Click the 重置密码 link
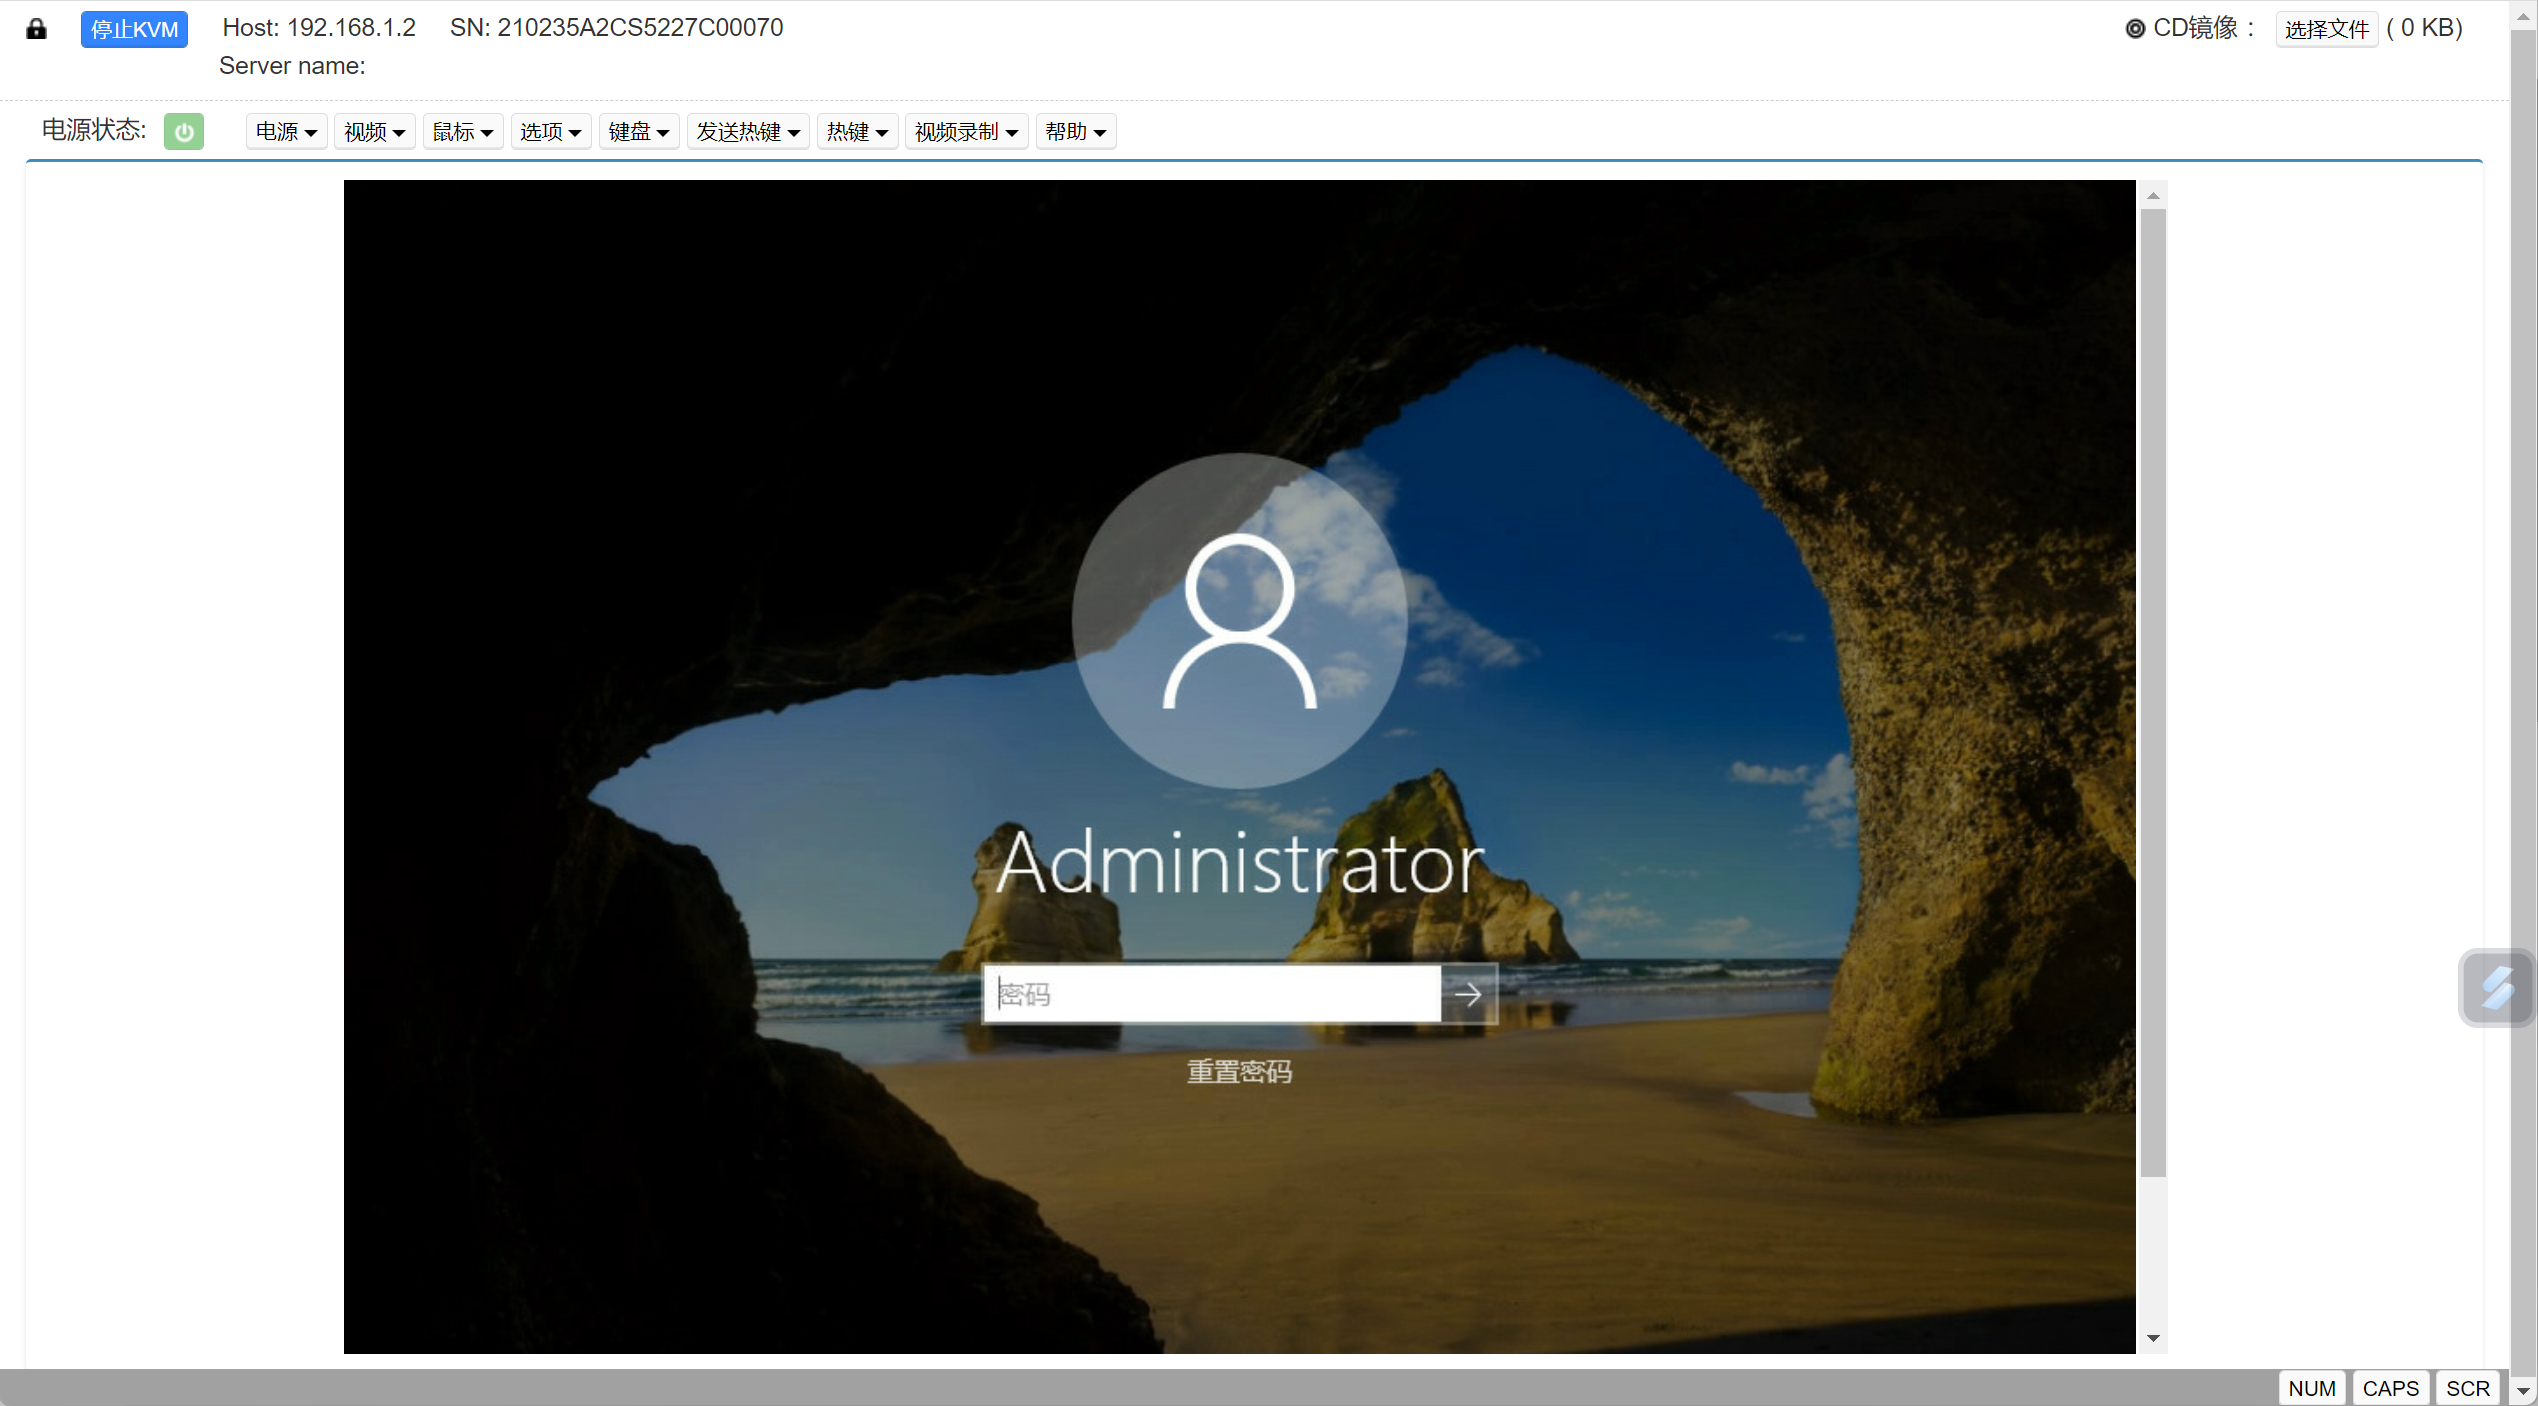The width and height of the screenshot is (2538, 1406). coord(1239,1072)
